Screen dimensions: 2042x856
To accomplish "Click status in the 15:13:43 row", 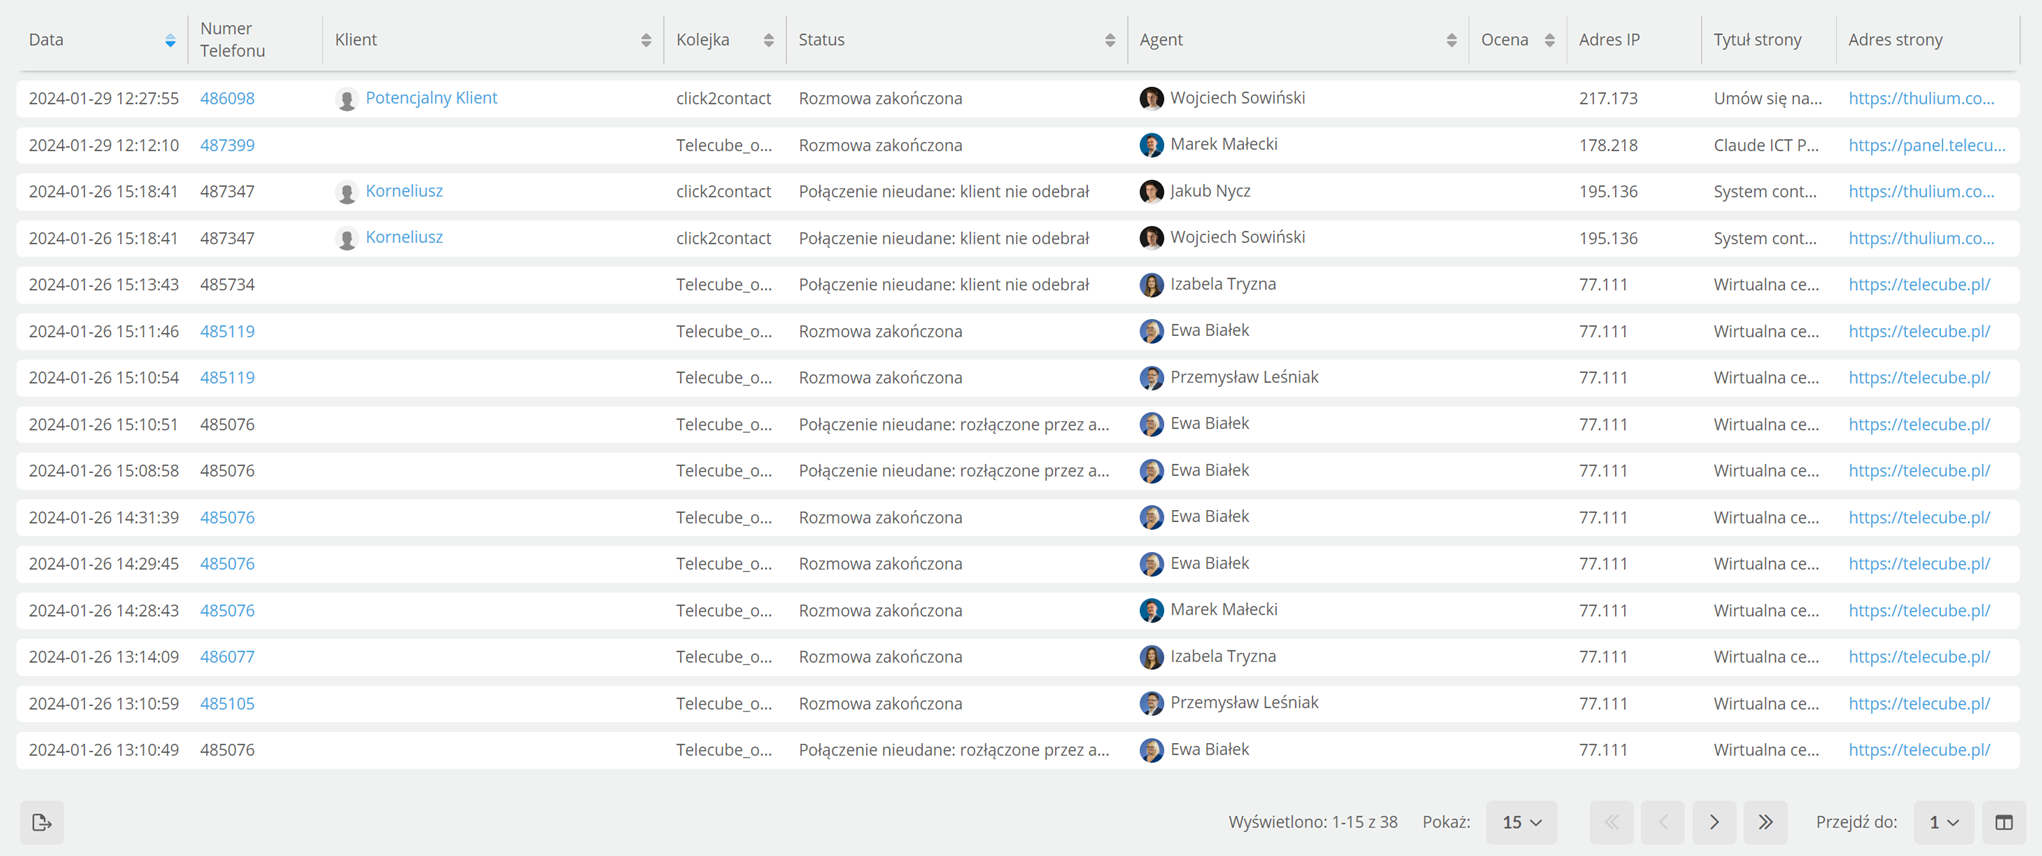I will point(943,285).
